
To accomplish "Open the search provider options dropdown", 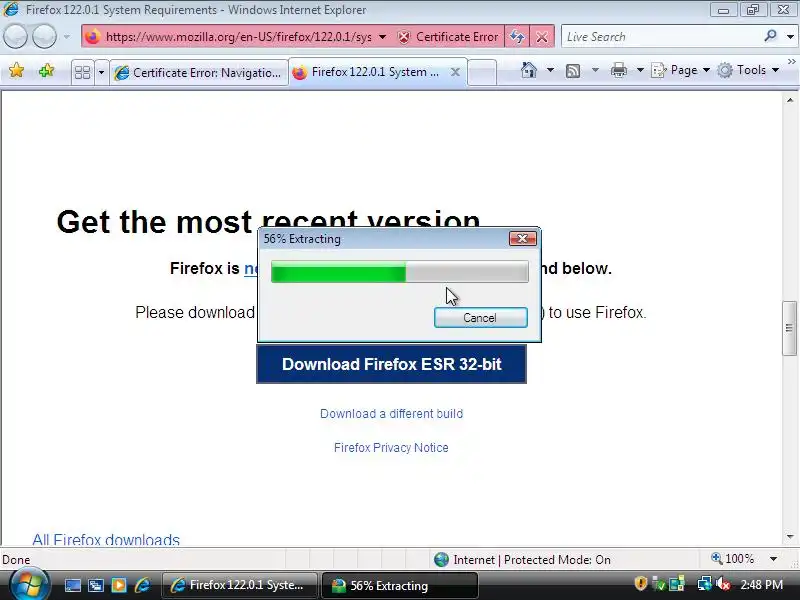I will [x=790, y=37].
